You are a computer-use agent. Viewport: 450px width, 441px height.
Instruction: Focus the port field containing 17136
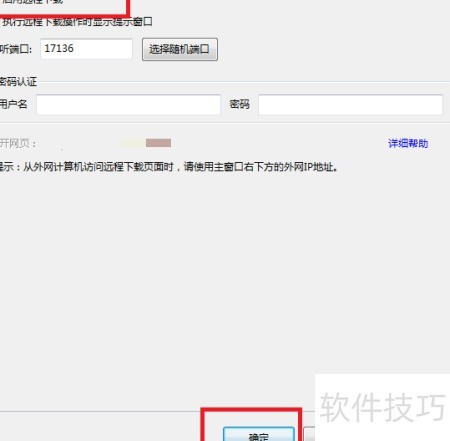86,49
